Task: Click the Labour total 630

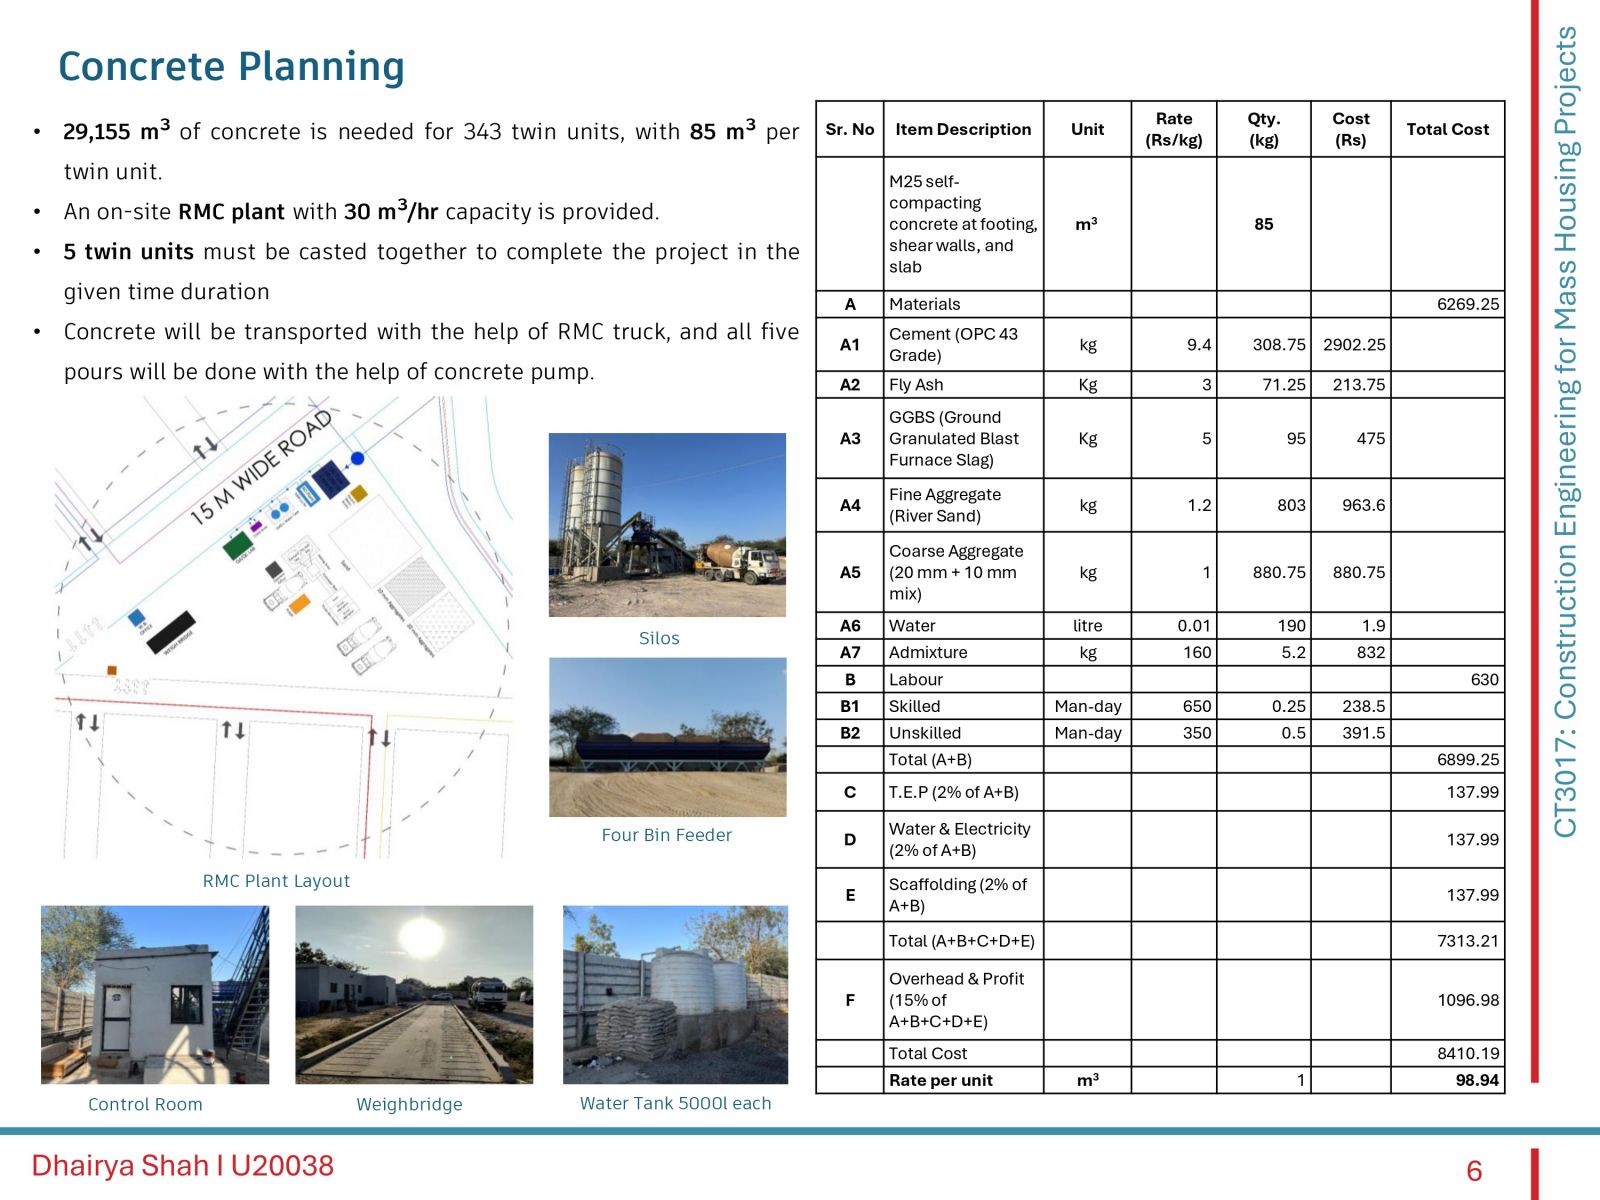Action: click(1484, 679)
